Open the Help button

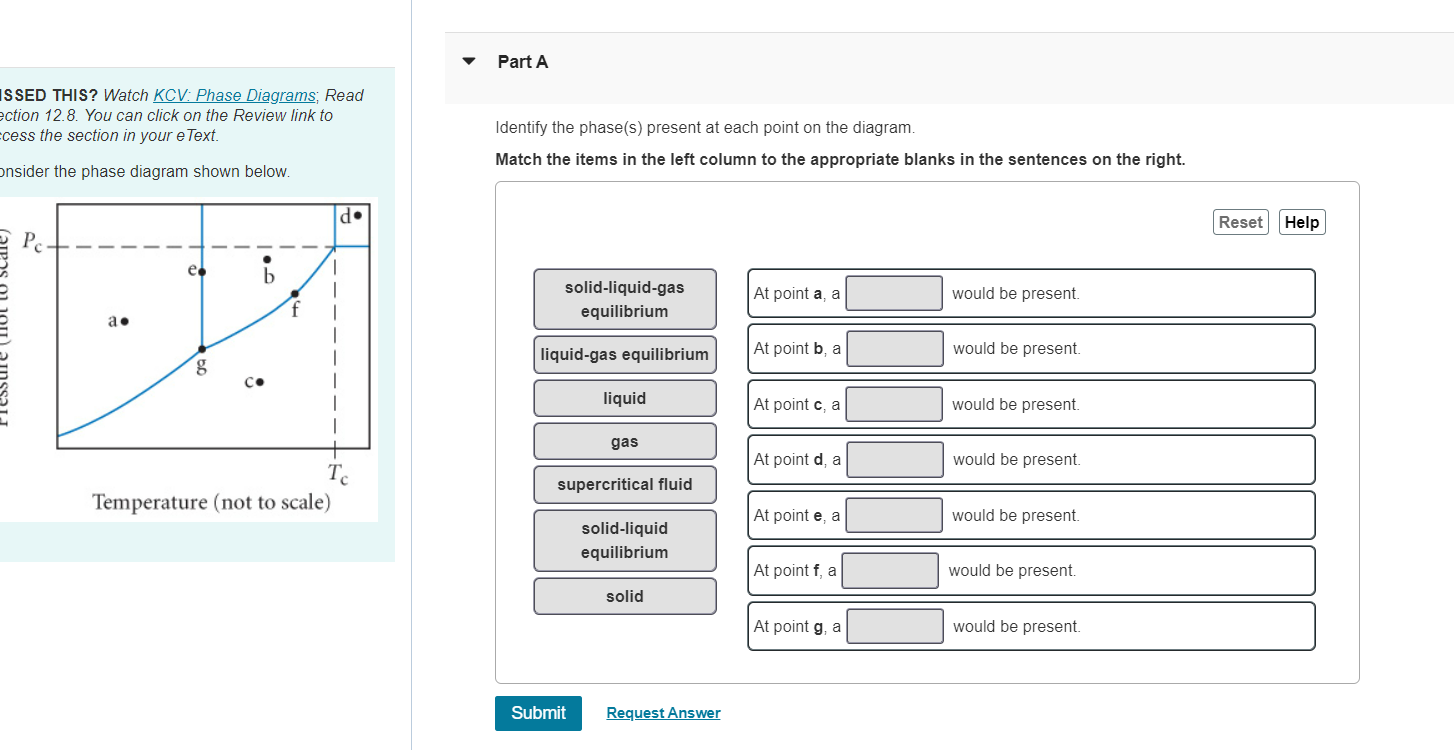pyautogui.click(x=1302, y=222)
